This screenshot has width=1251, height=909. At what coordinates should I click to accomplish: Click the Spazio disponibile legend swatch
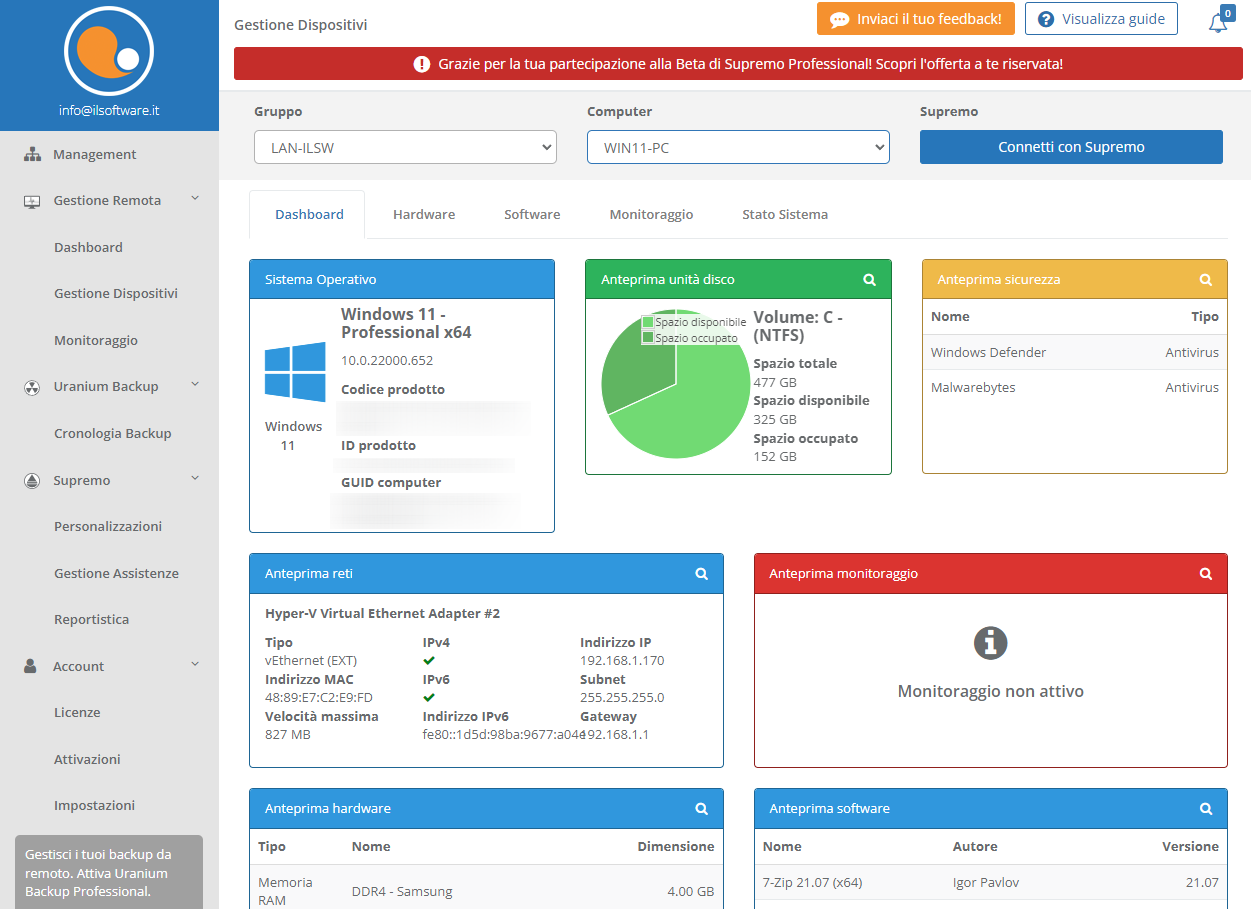[x=648, y=322]
